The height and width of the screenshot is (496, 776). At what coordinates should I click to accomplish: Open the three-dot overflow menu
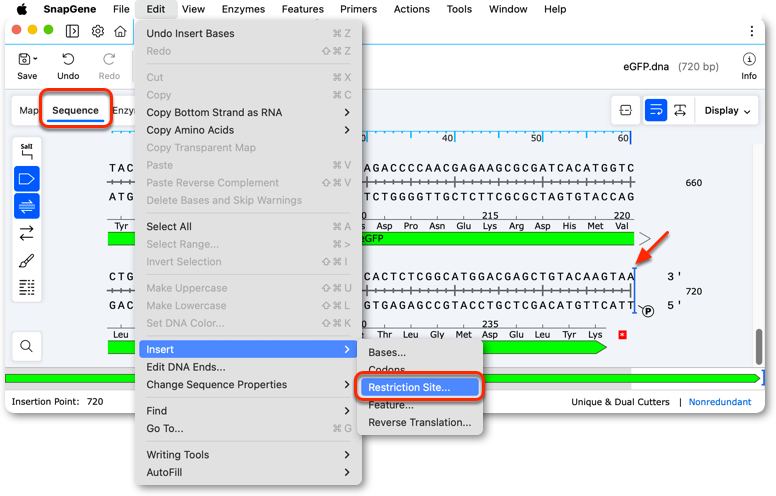tap(752, 31)
